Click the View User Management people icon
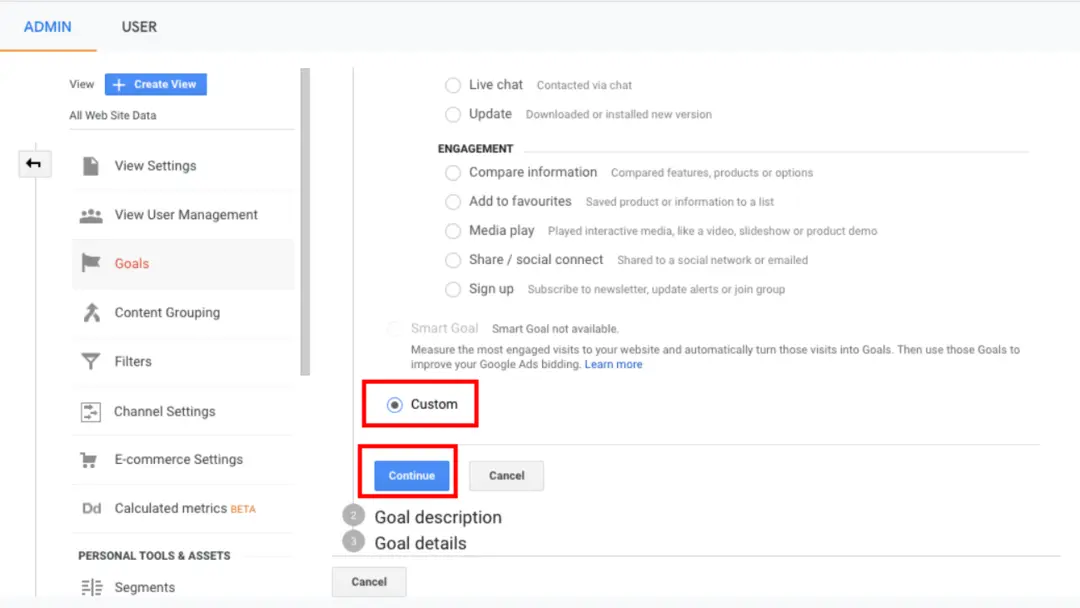This screenshot has height=608, width=1080. pyautogui.click(x=91, y=216)
